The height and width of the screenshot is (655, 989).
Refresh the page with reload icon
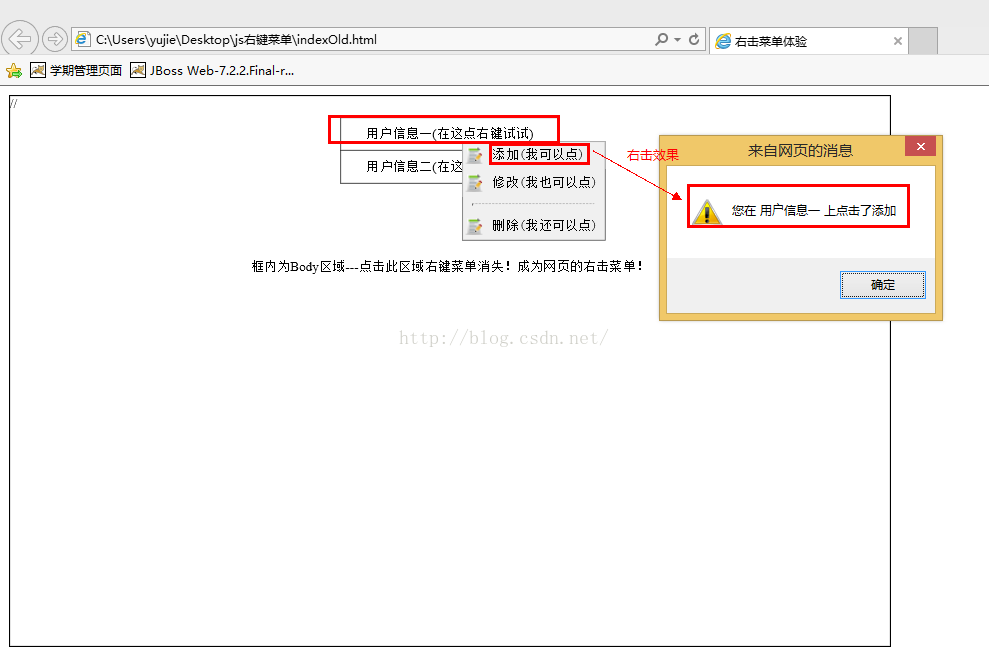click(x=694, y=39)
